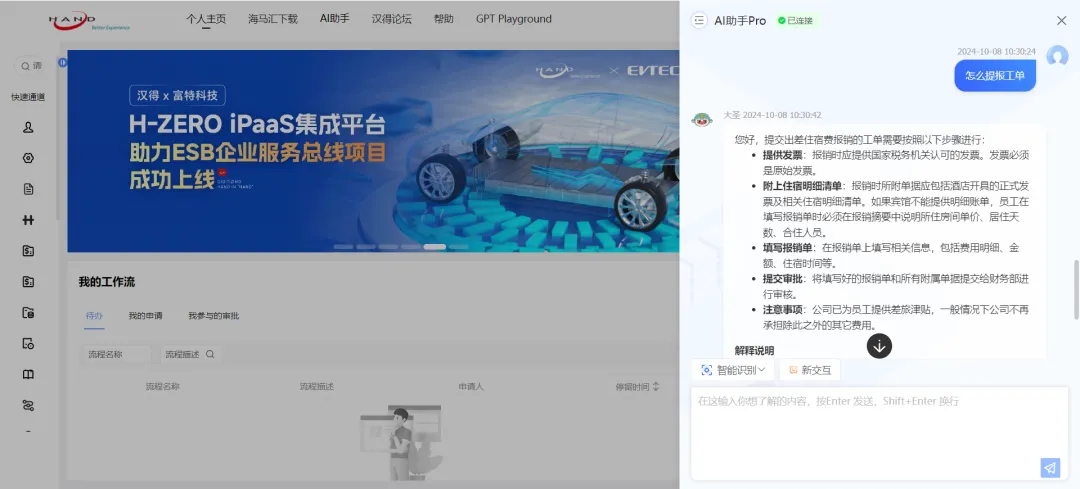Click the HAND logo in the header
Screen dimensions: 1080x489
89,21
